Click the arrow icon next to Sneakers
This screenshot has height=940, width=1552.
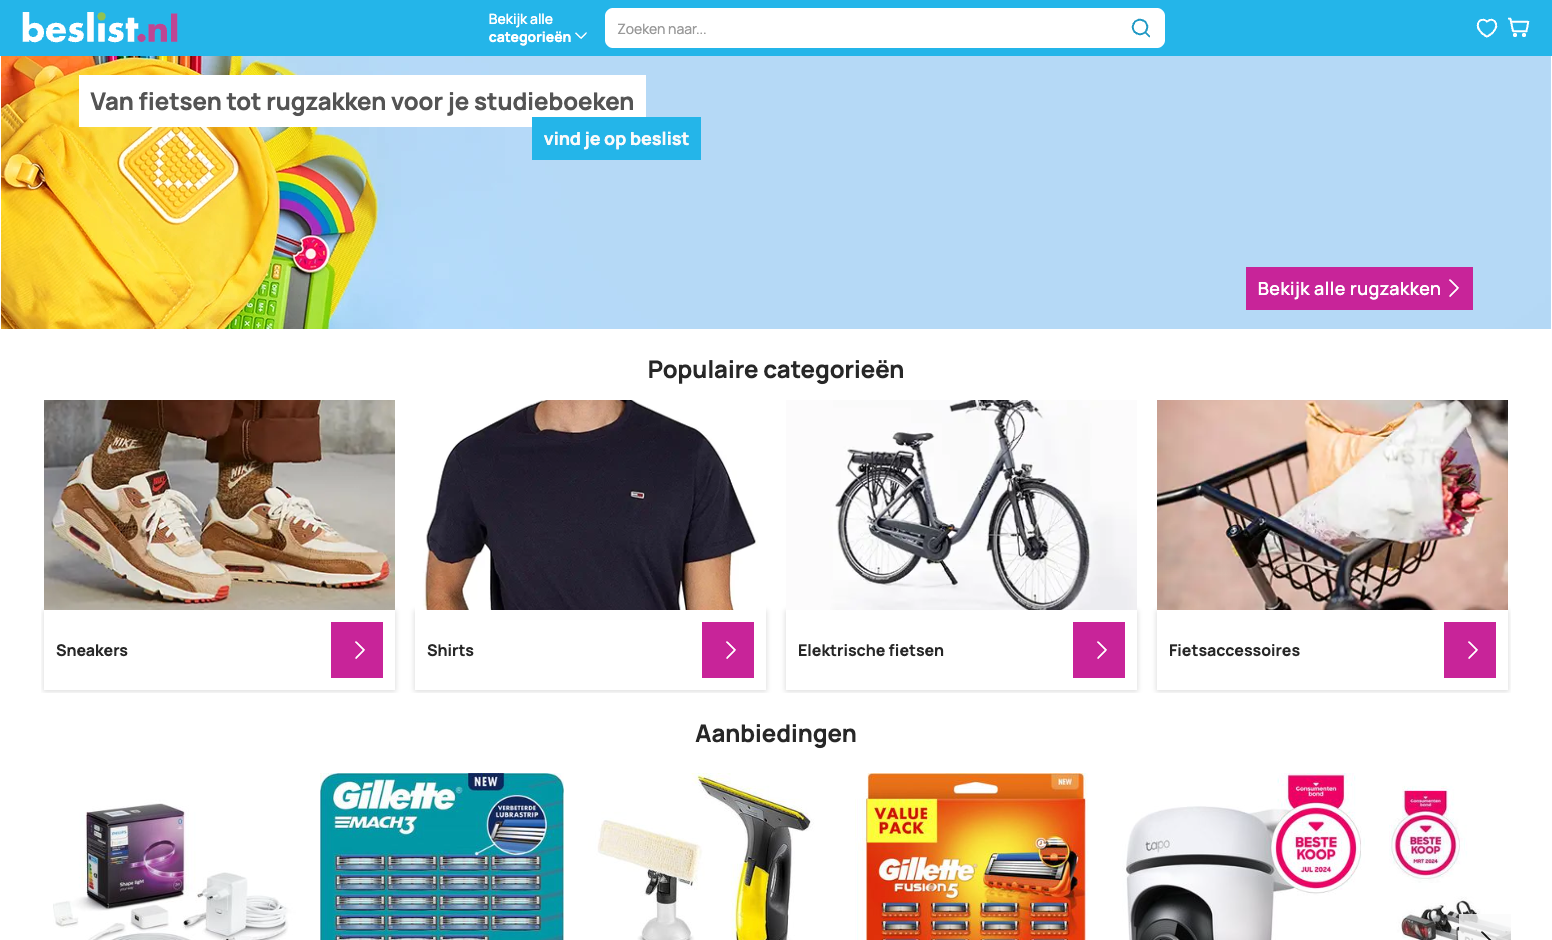pyautogui.click(x=357, y=650)
